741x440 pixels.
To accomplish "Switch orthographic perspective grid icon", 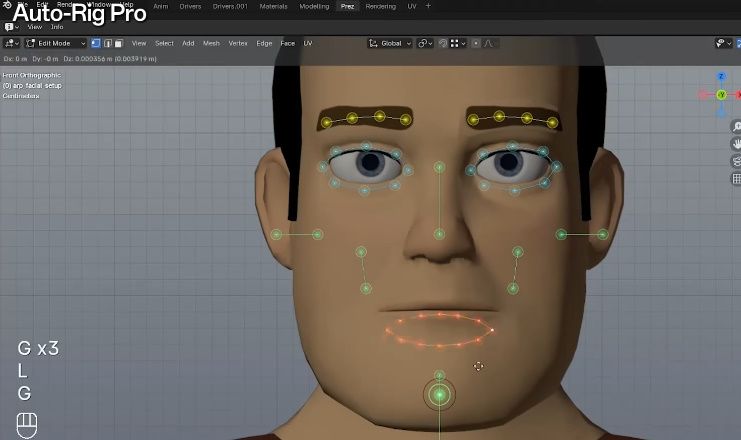I will pos(735,178).
